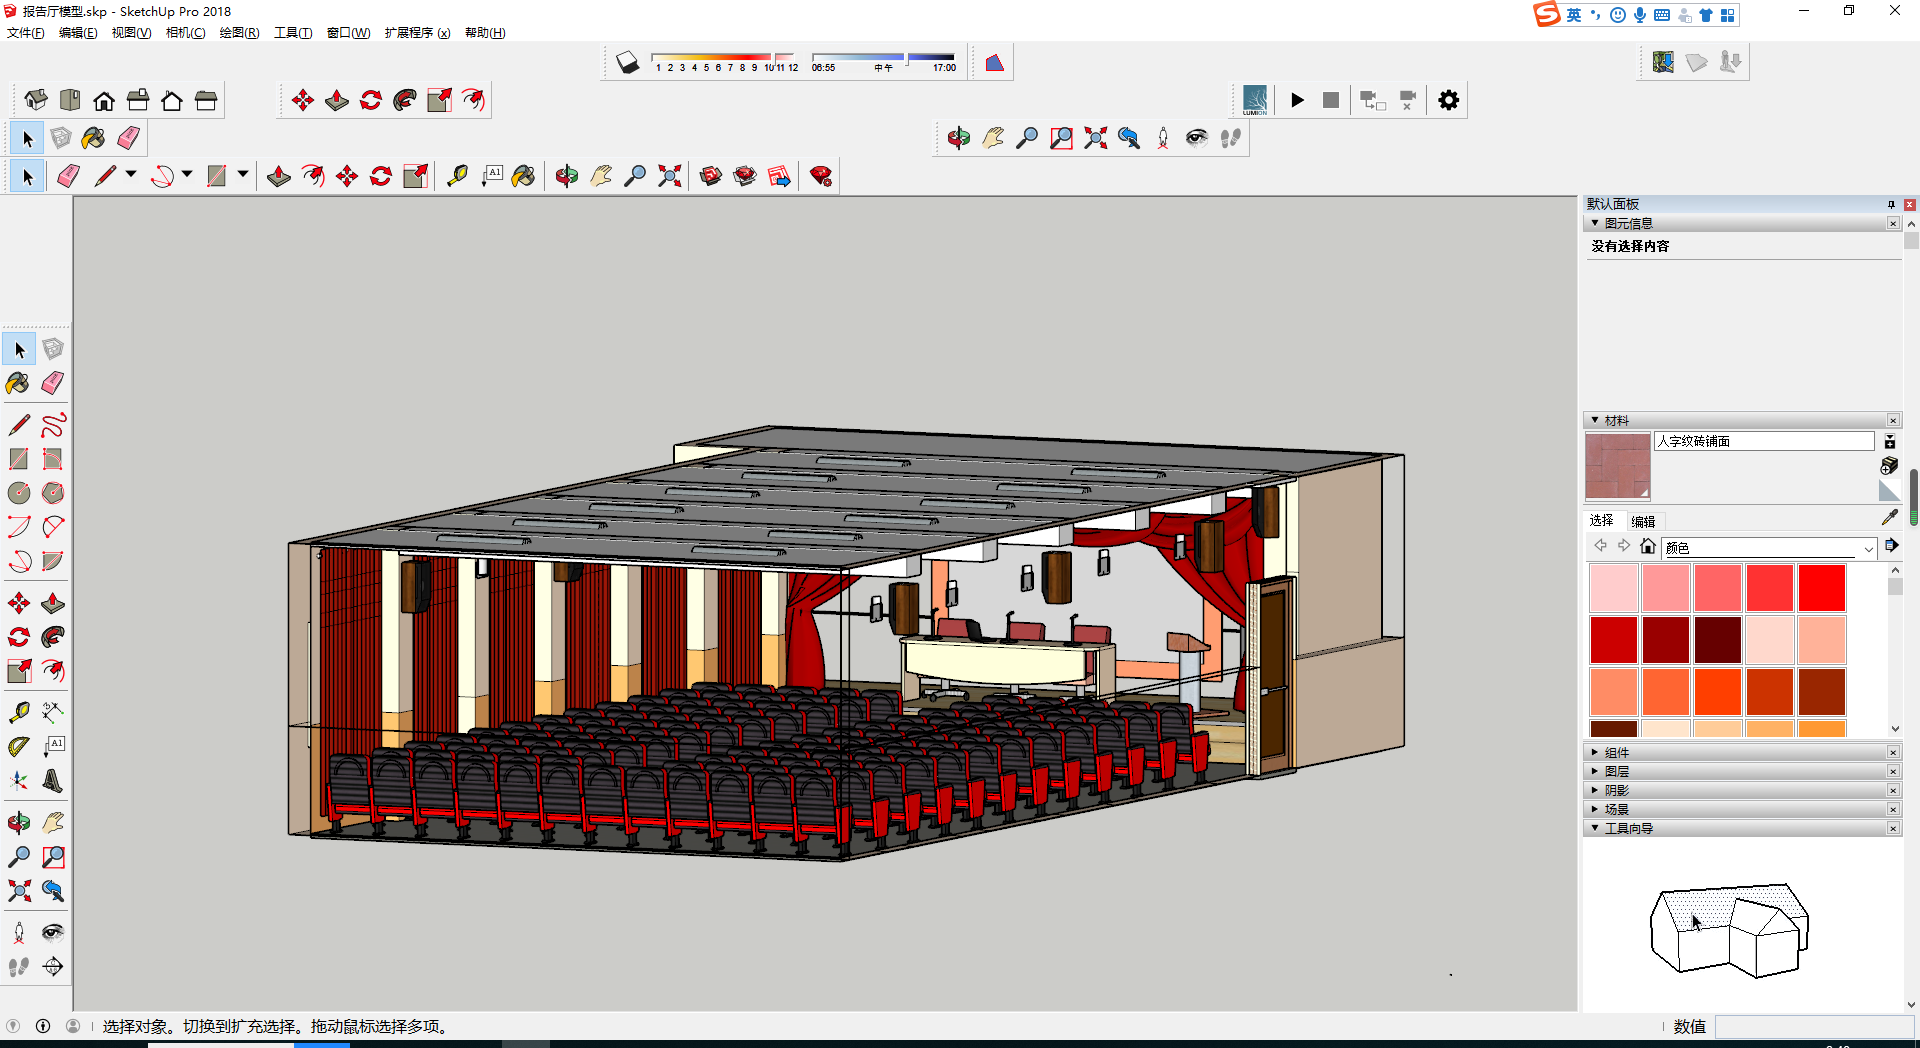Click the 数值 measurements input box
Viewport: 1920px width, 1048px height.
pyautogui.click(x=1814, y=1027)
